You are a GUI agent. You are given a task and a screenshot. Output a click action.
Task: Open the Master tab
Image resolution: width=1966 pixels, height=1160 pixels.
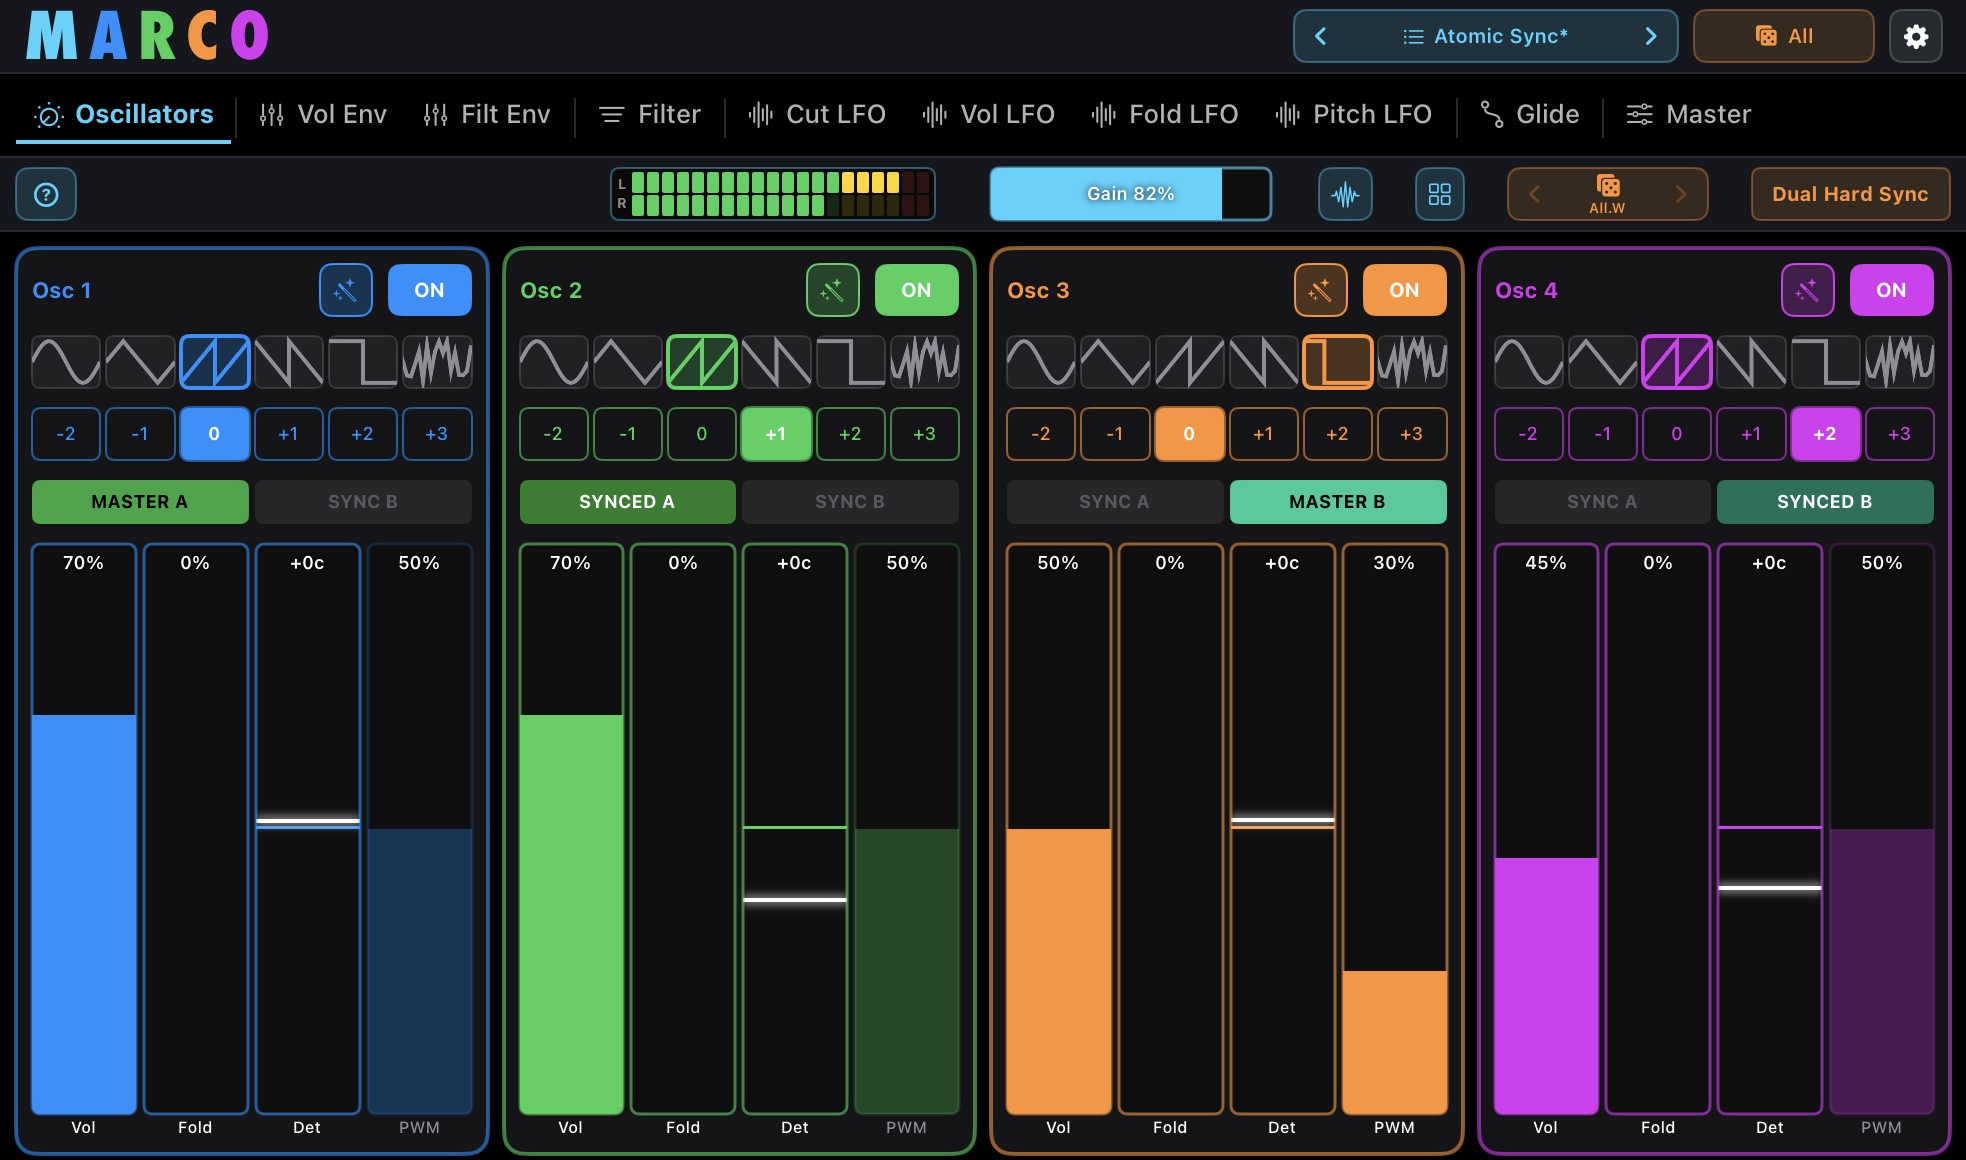1689,115
